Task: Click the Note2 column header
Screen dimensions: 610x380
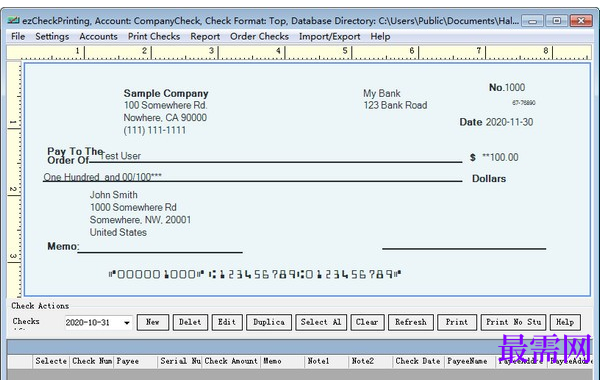Action: pyautogui.click(x=370, y=361)
